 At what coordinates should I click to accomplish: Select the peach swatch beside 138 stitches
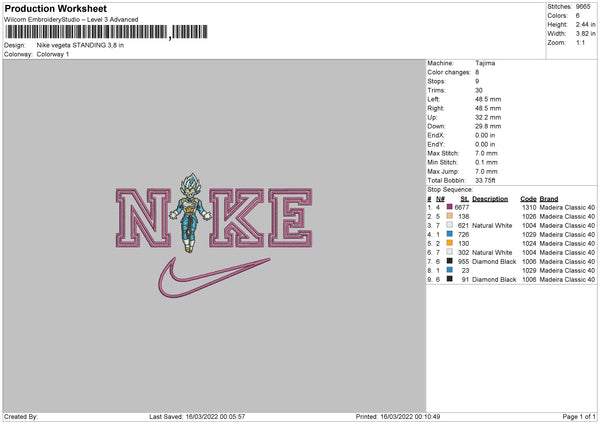(x=450, y=216)
